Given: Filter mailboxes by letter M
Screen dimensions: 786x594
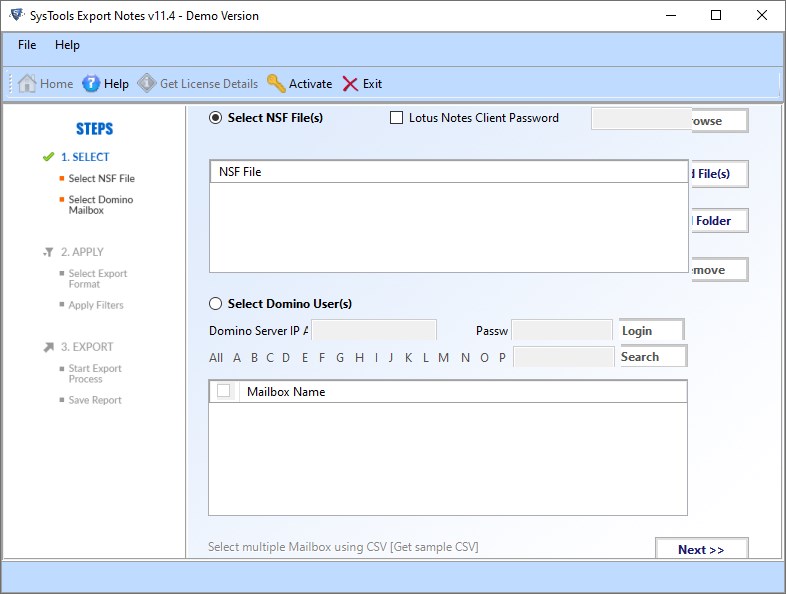Looking at the screenshot, I should (444, 357).
